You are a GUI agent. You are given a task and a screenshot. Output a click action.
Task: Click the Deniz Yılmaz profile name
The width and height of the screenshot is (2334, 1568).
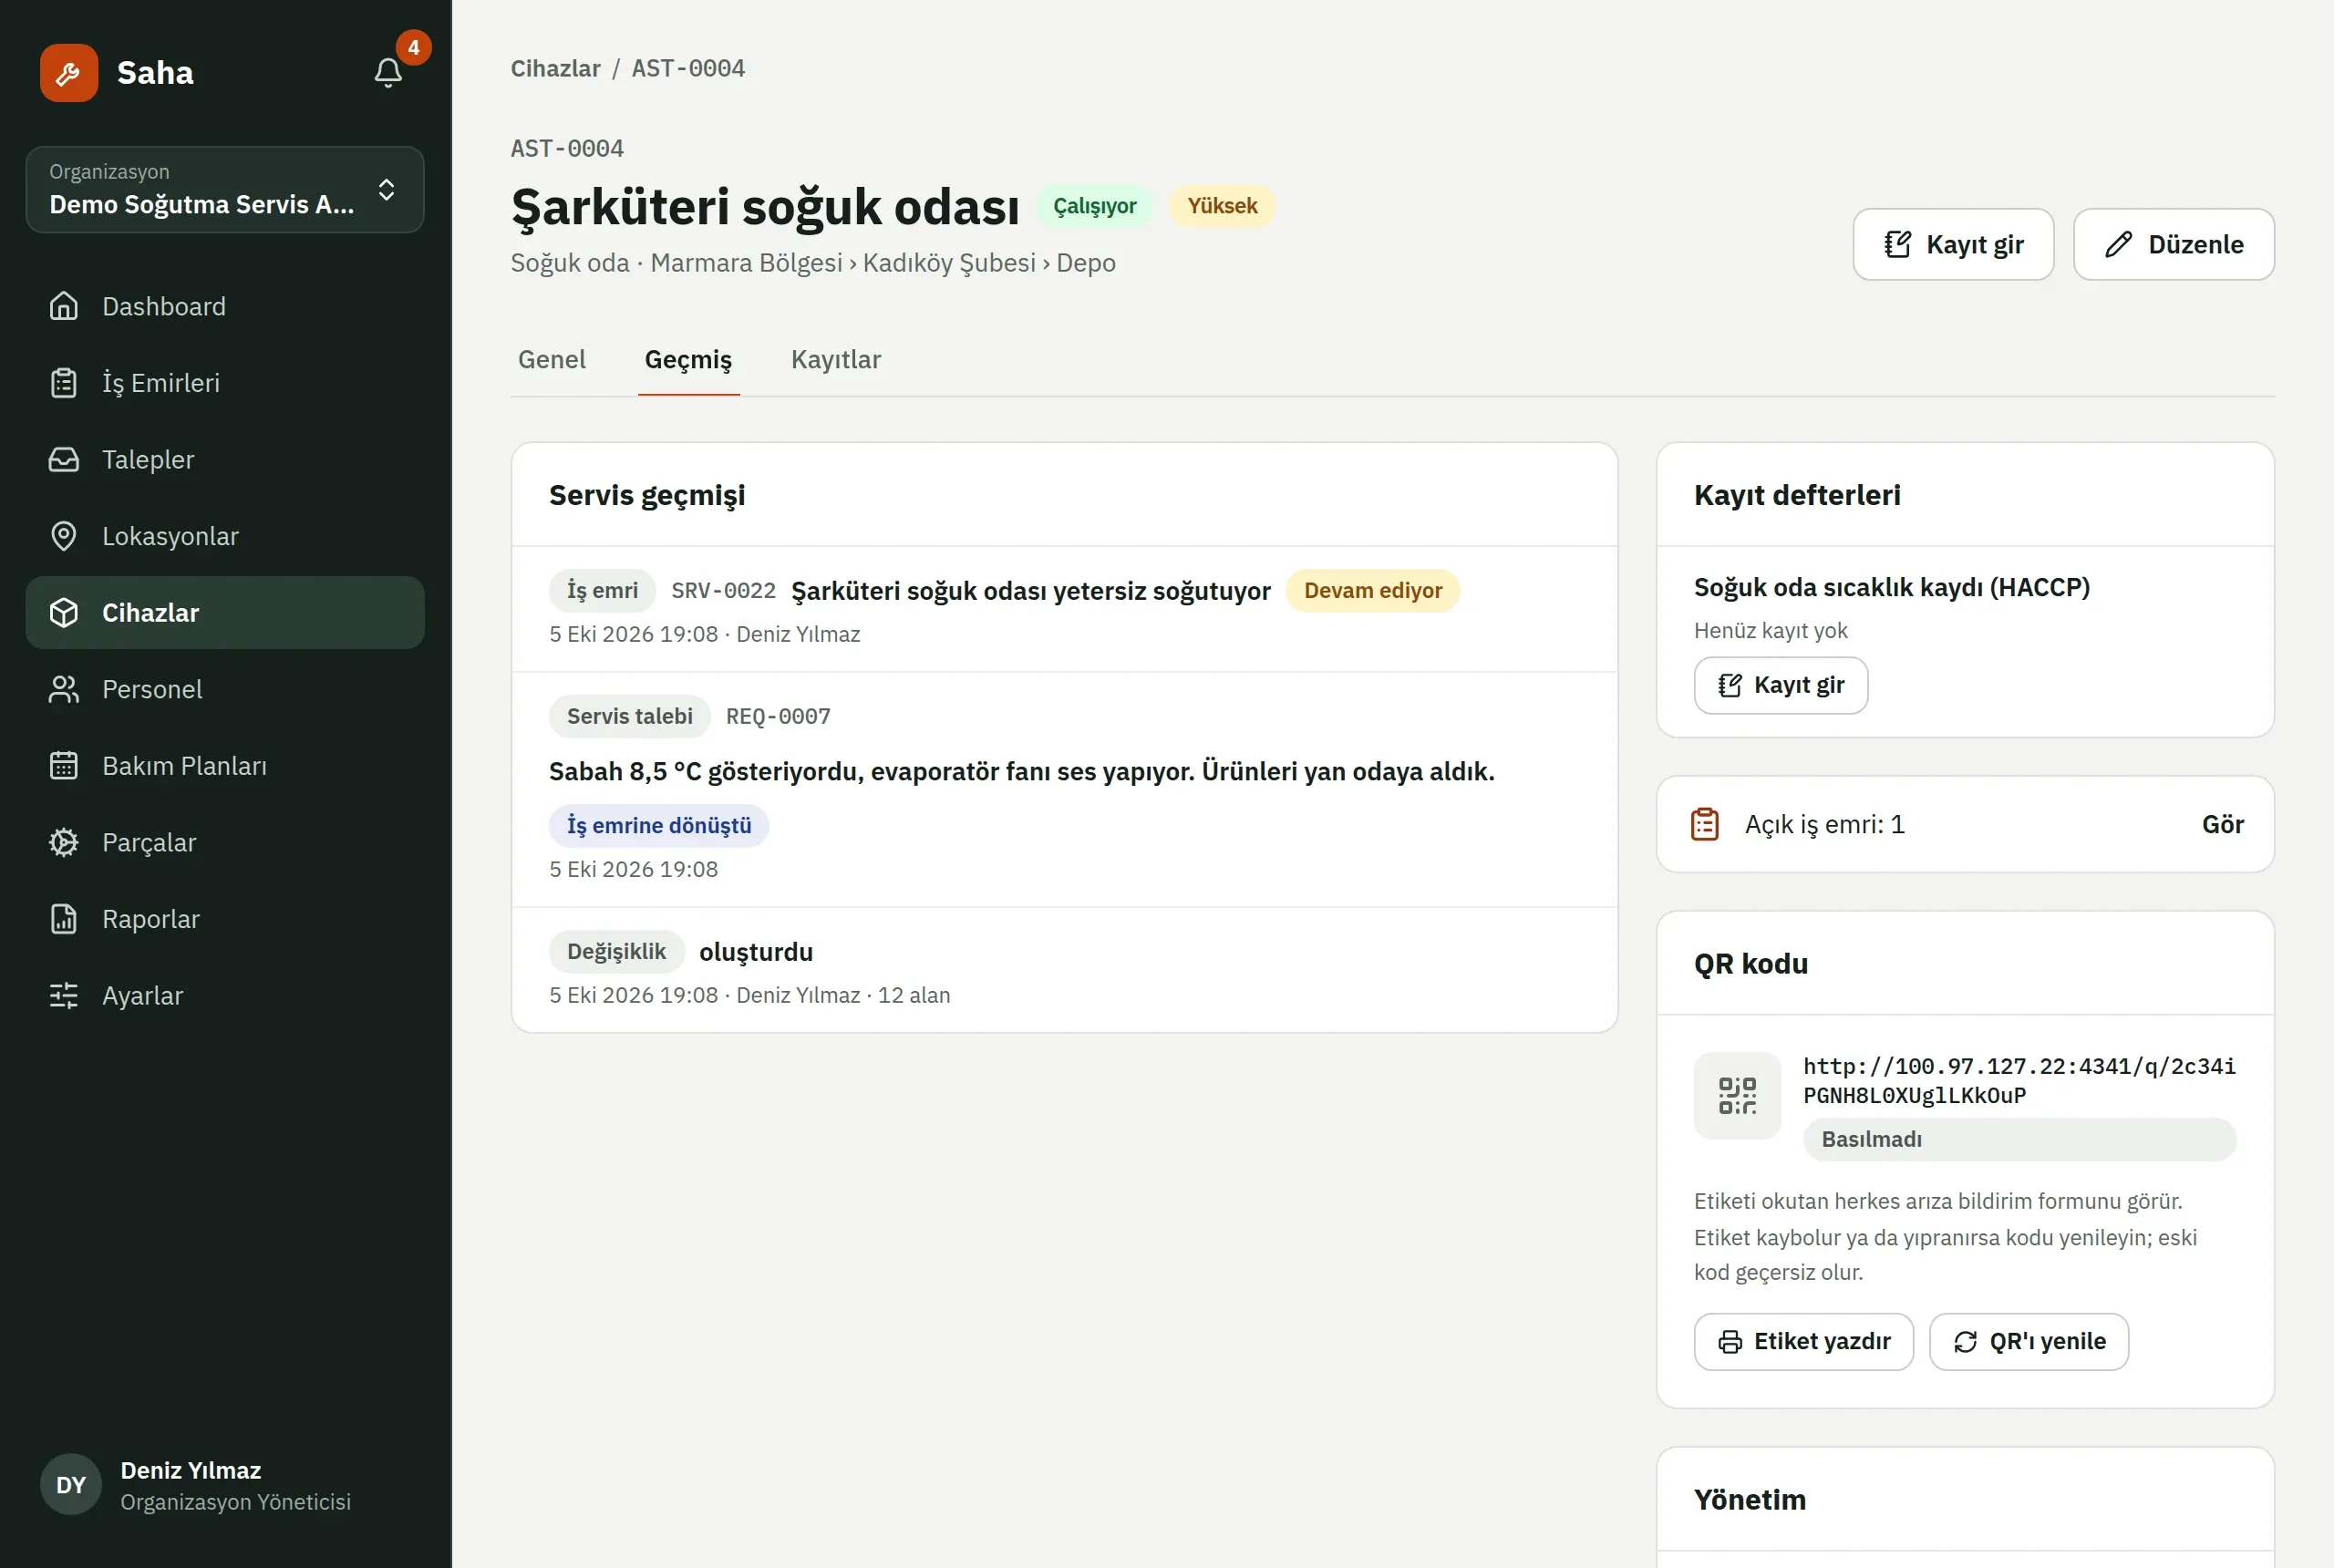(191, 1470)
